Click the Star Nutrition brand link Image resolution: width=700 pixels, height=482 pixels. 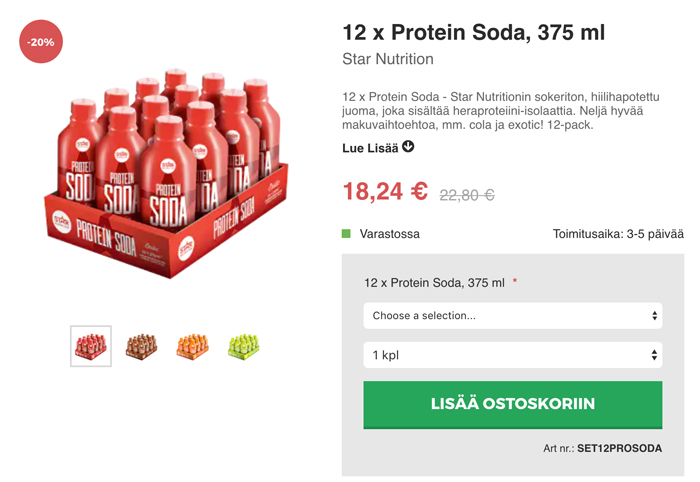pyautogui.click(x=388, y=59)
